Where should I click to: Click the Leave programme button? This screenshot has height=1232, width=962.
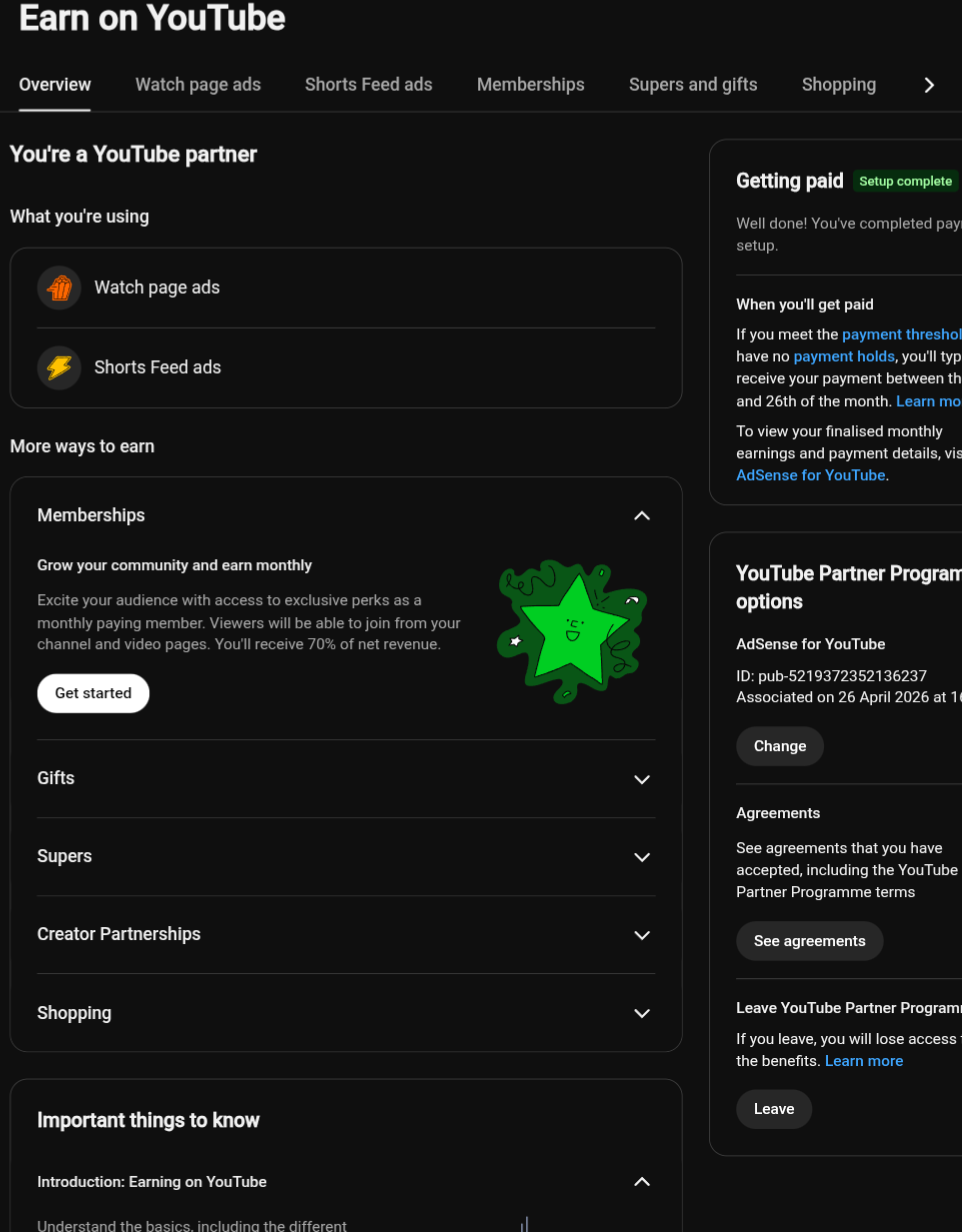pyautogui.click(x=774, y=1109)
